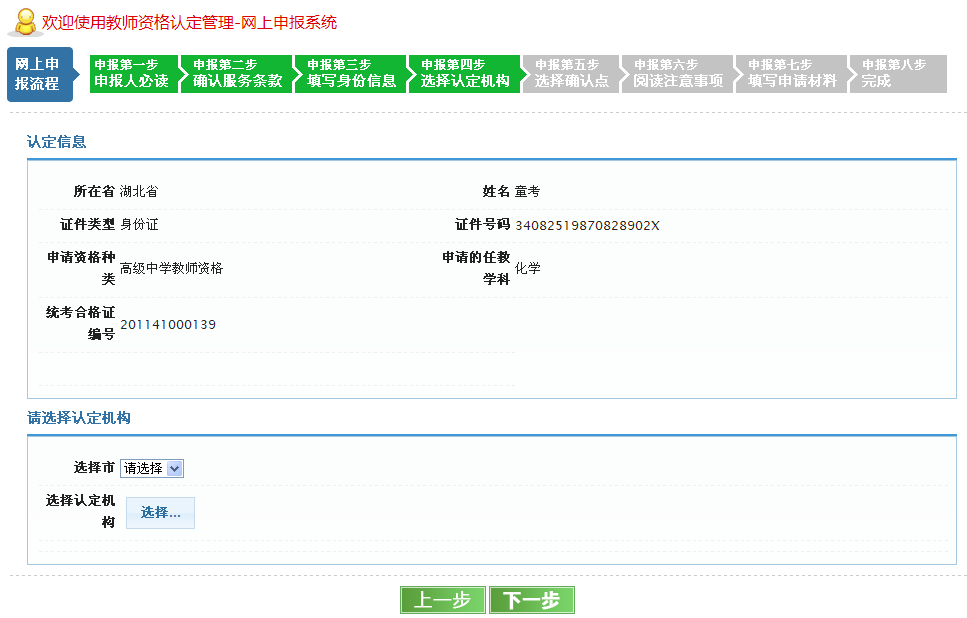Click step five 选择确认点

(571, 74)
